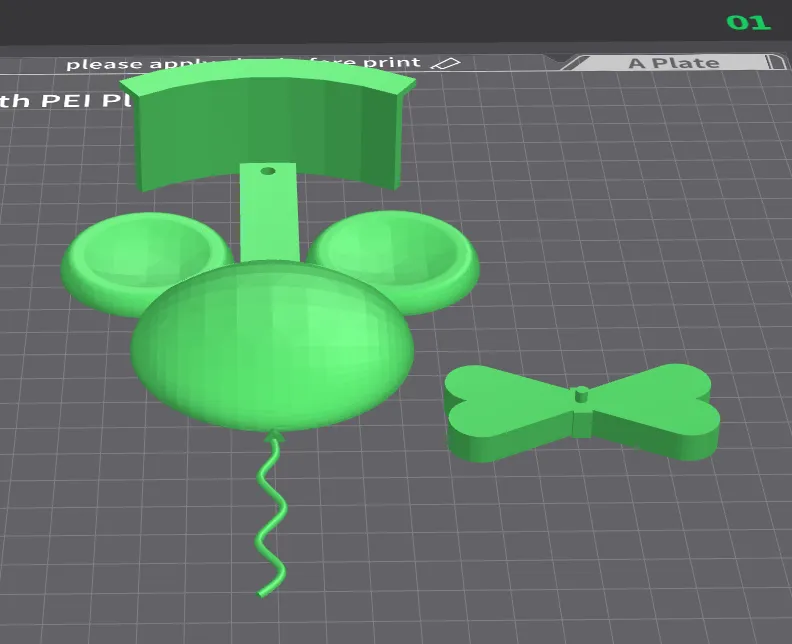The image size is (792, 644).
Task: Click the 'A Plate' label text
Action: (674, 64)
